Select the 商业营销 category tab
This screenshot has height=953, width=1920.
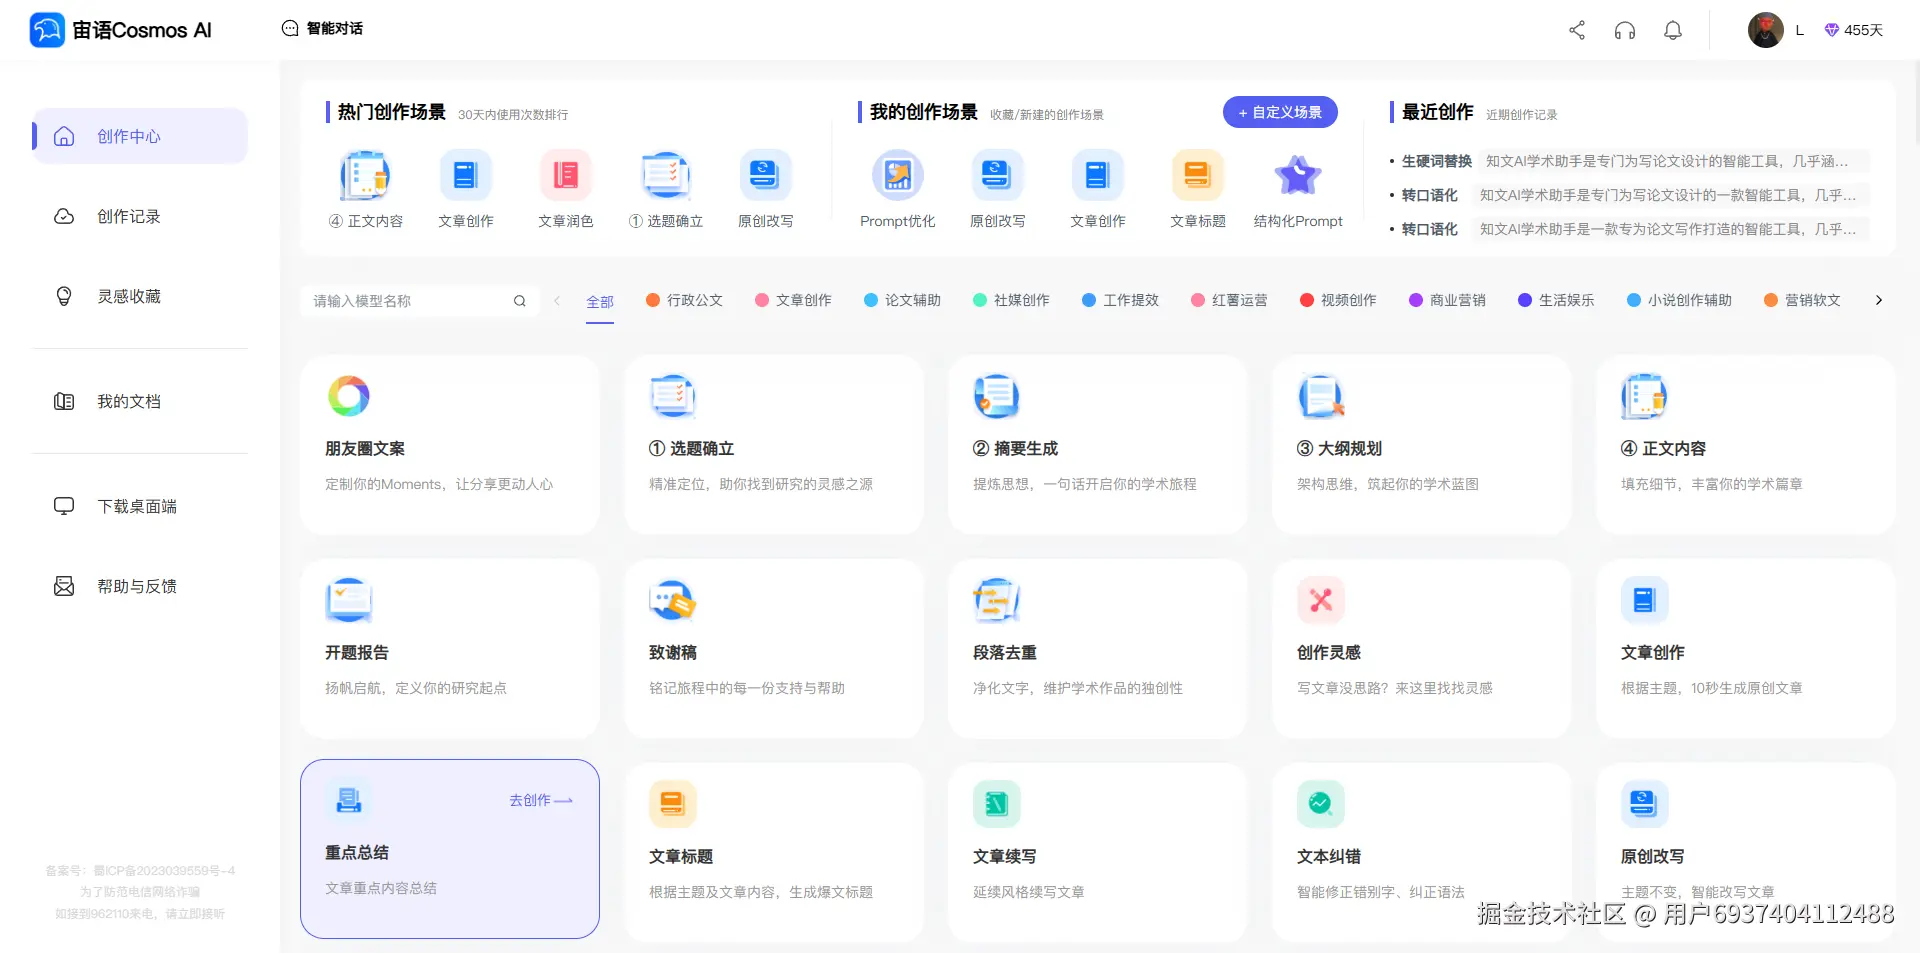pos(1448,300)
